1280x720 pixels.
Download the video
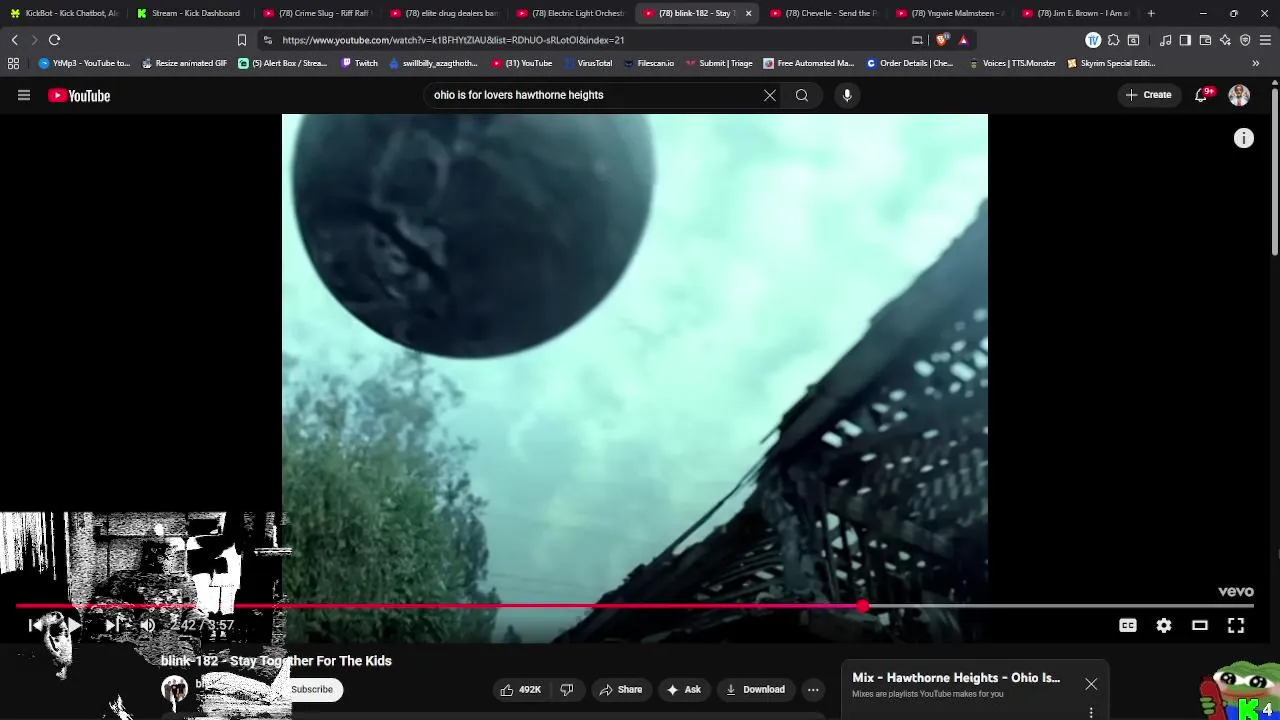pyautogui.click(x=755, y=689)
